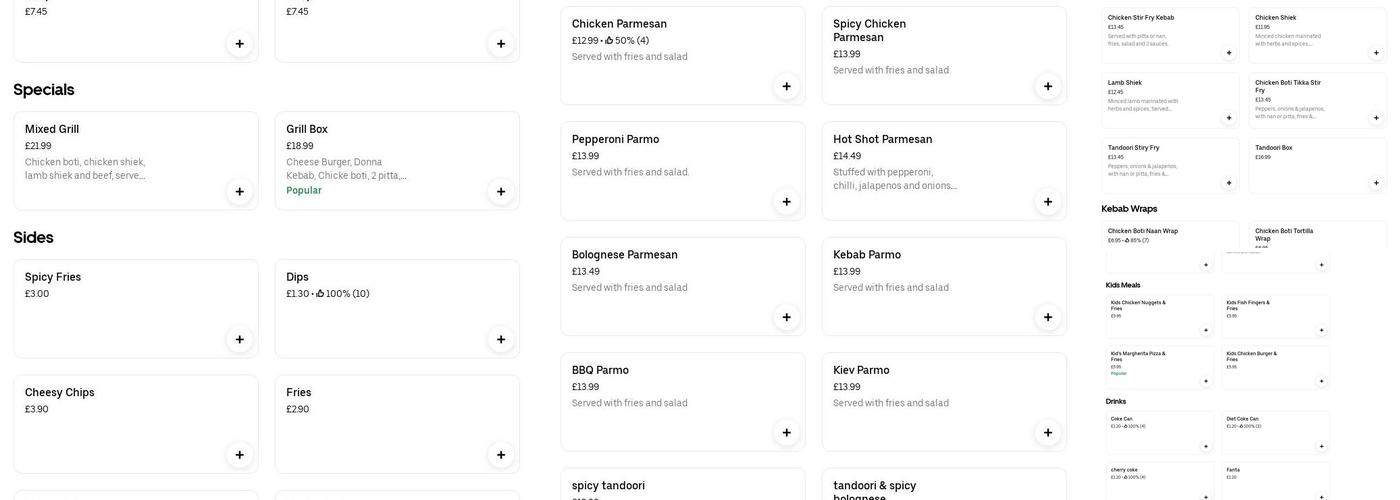The height and width of the screenshot is (500, 1400).
Task: Add Kiev Parmo to basket
Action: point(1048,433)
